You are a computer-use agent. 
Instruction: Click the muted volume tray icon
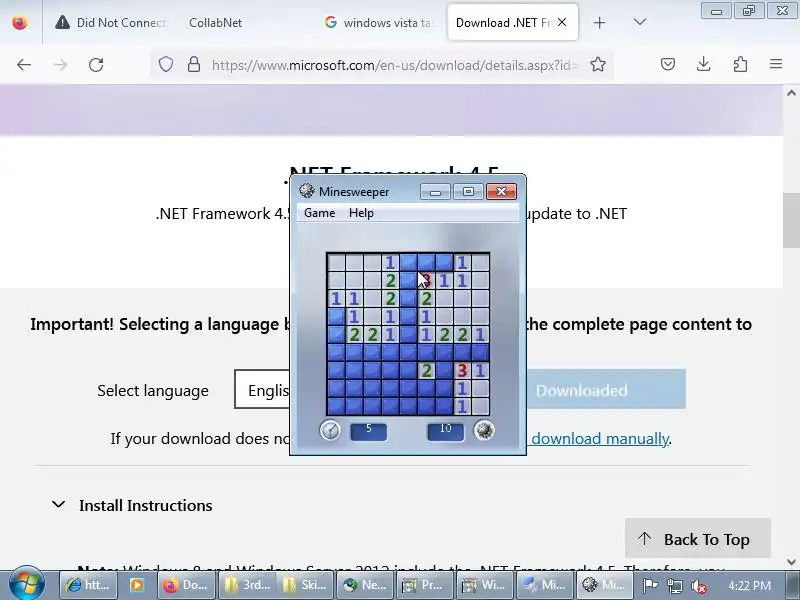point(699,586)
